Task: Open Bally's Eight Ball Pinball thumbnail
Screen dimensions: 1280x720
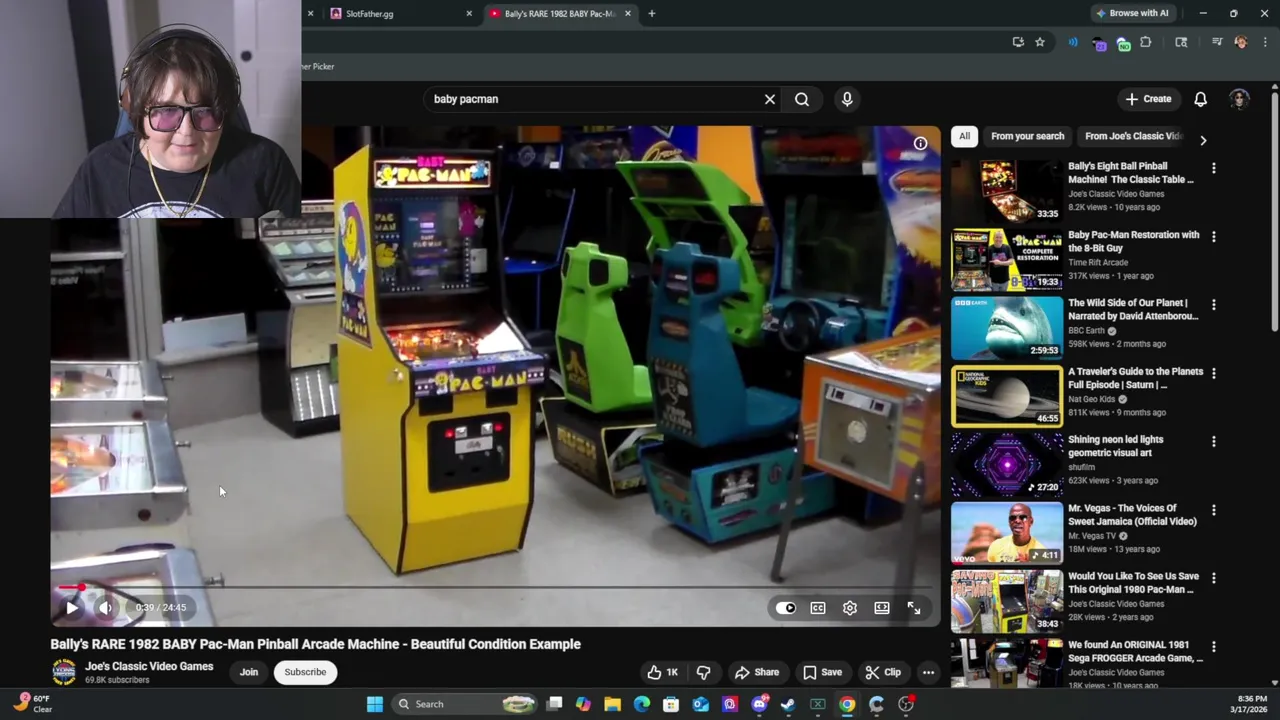Action: click(x=1007, y=191)
